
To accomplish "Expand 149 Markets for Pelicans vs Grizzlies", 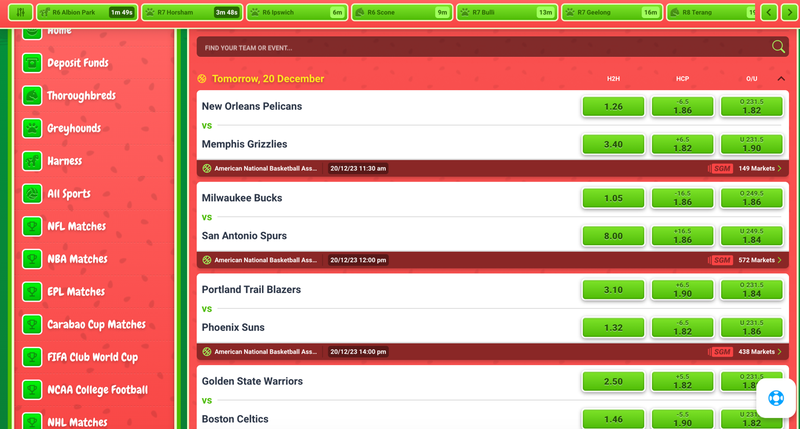I will [x=760, y=168].
